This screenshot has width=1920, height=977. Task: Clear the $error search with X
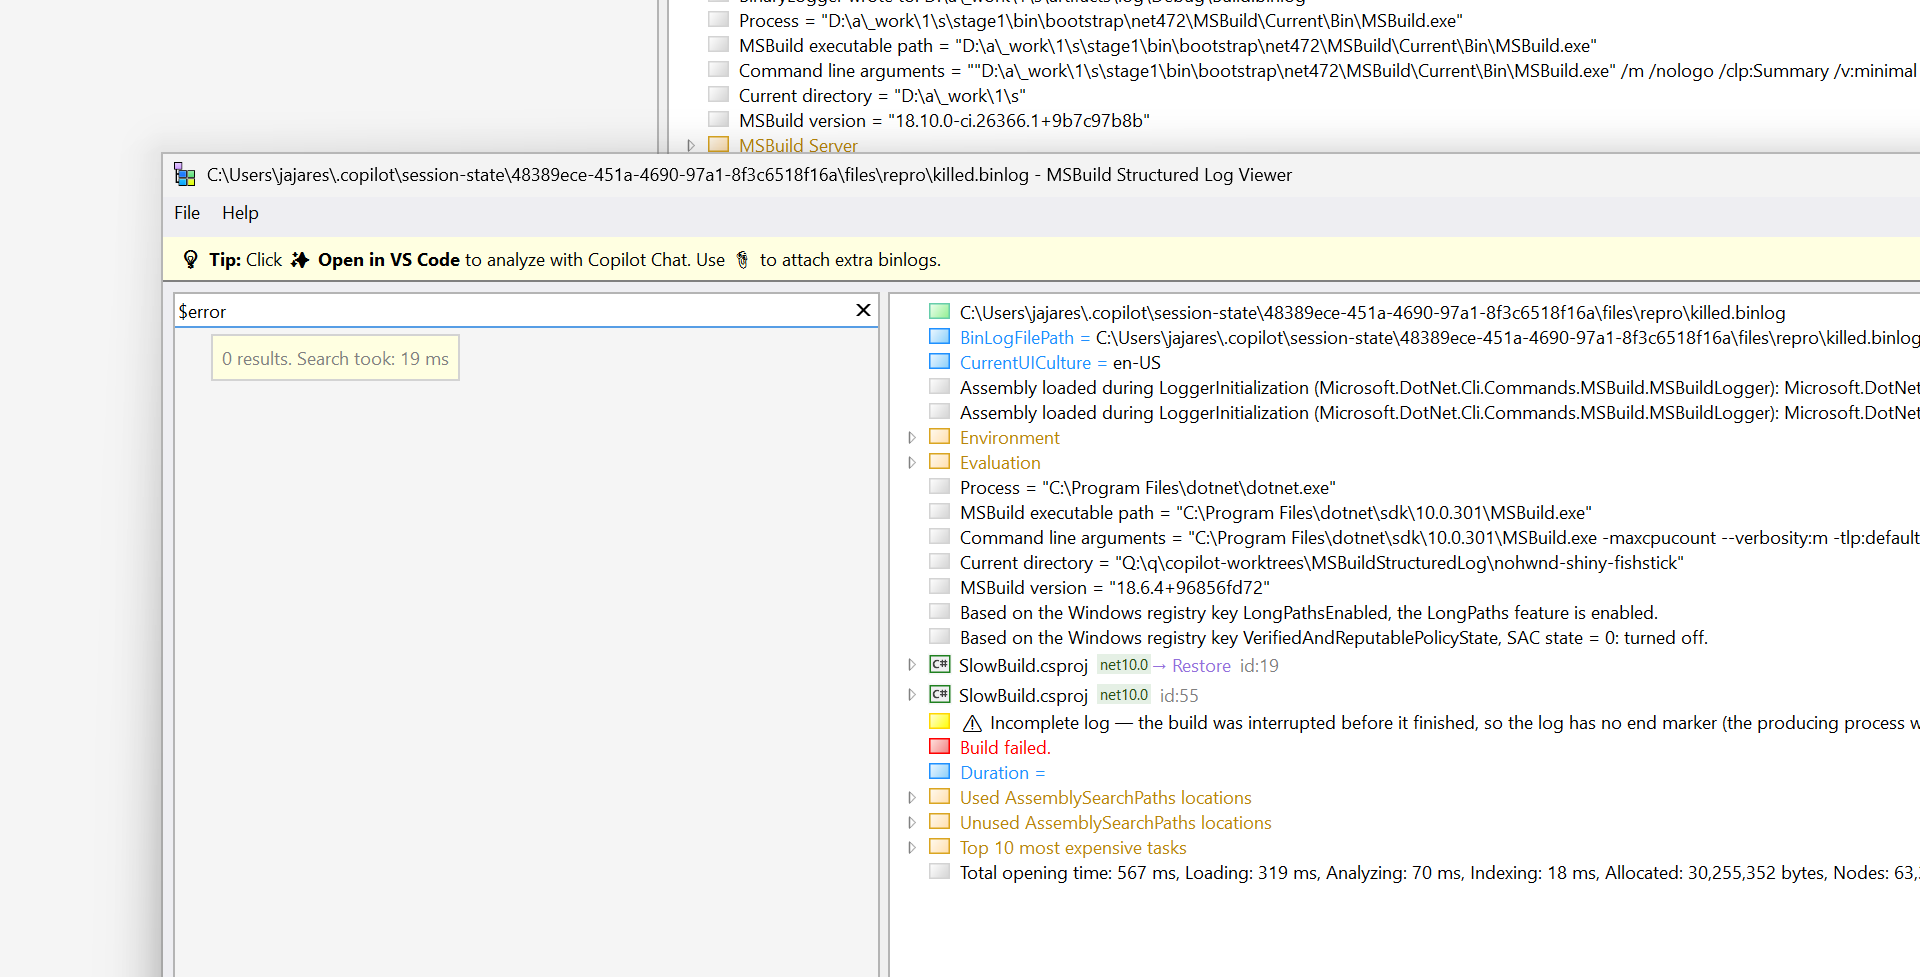pyautogui.click(x=863, y=311)
